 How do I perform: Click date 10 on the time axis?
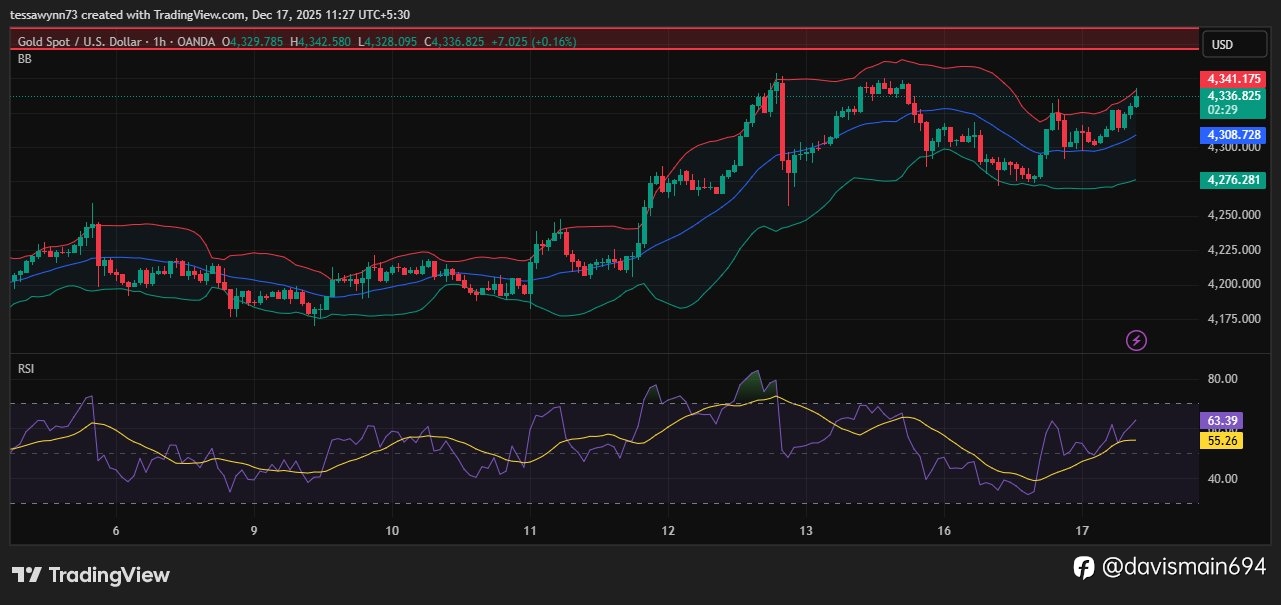(x=392, y=530)
